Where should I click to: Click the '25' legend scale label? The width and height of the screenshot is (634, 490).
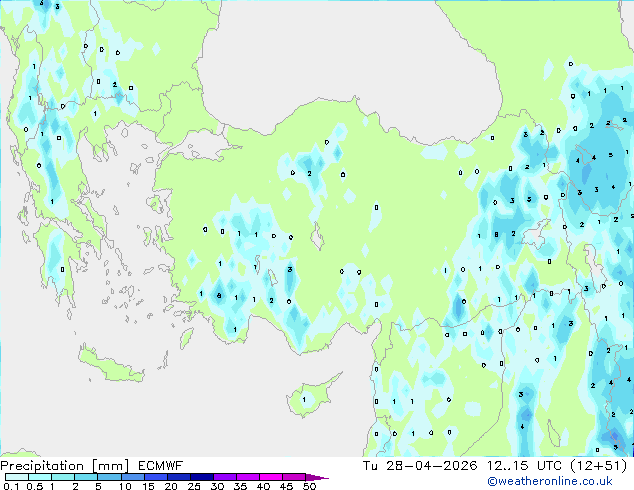194,486
